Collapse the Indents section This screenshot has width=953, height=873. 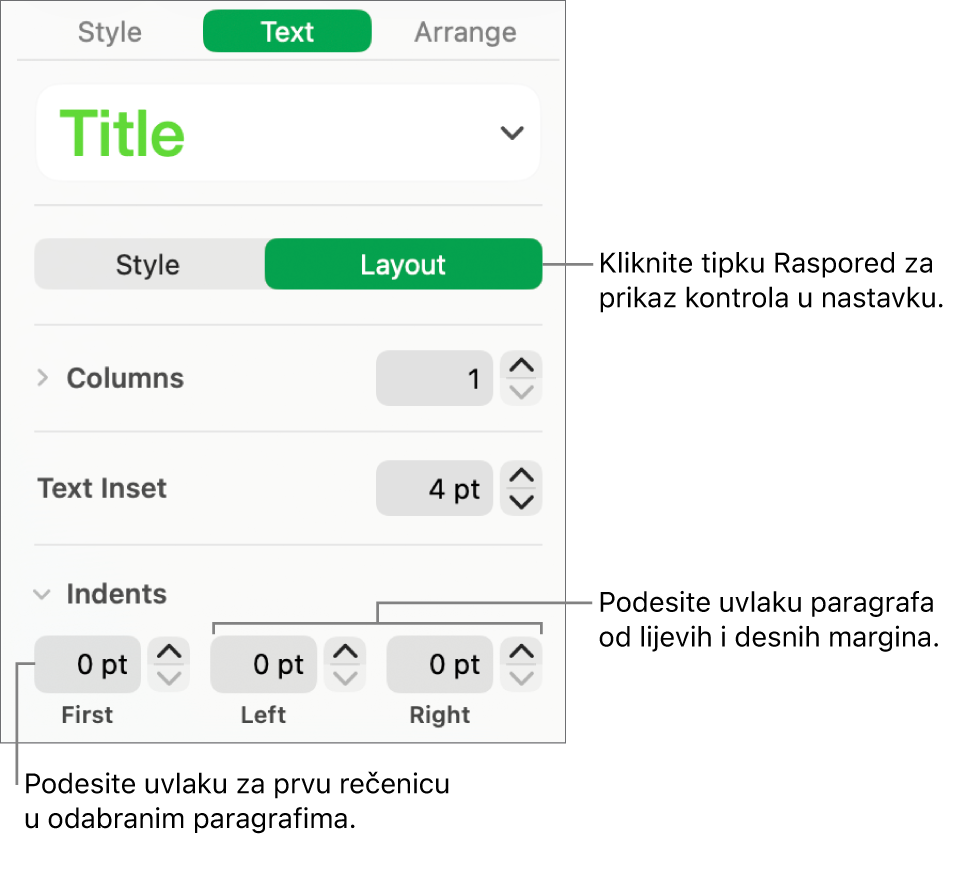click(41, 593)
